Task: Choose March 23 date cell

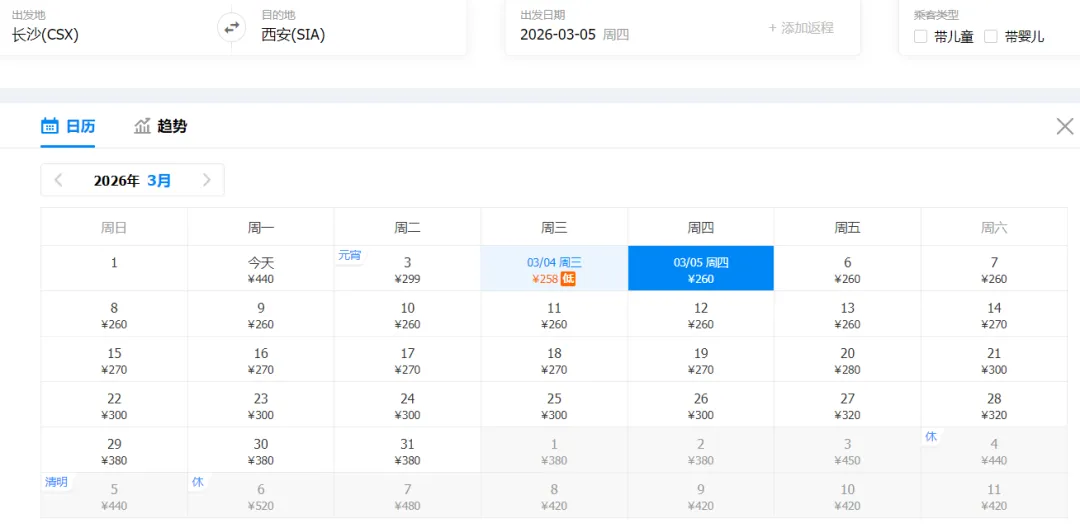Action: [x=261, y=405]
